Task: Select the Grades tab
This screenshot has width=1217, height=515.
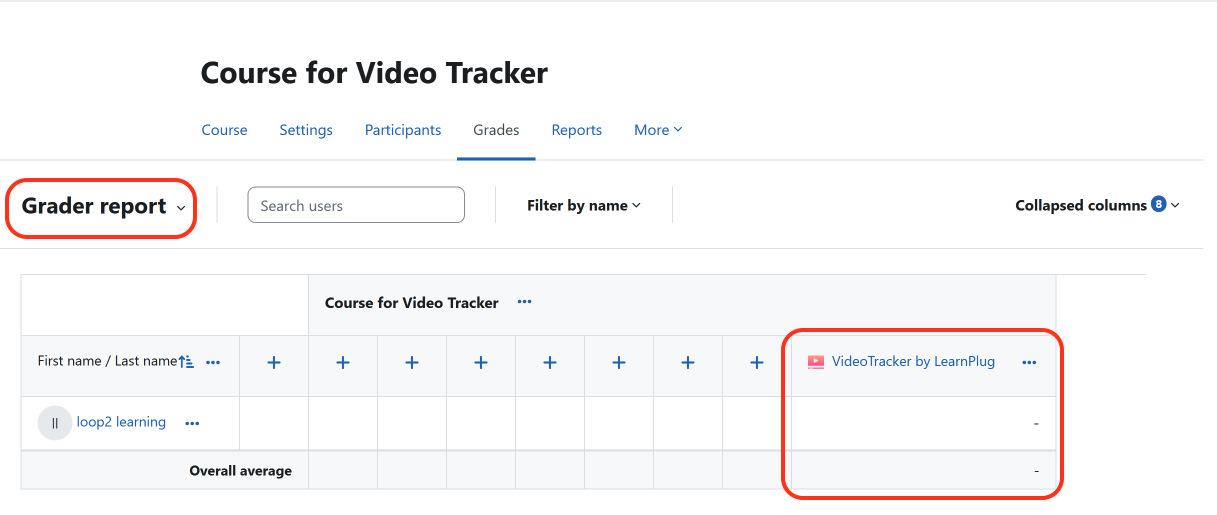Action: (x=496, y=130)
